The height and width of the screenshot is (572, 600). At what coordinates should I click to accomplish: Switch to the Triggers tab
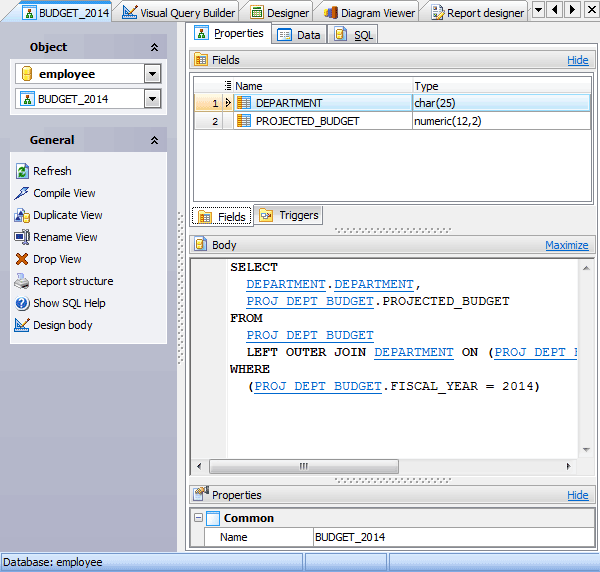pos(289,215)
